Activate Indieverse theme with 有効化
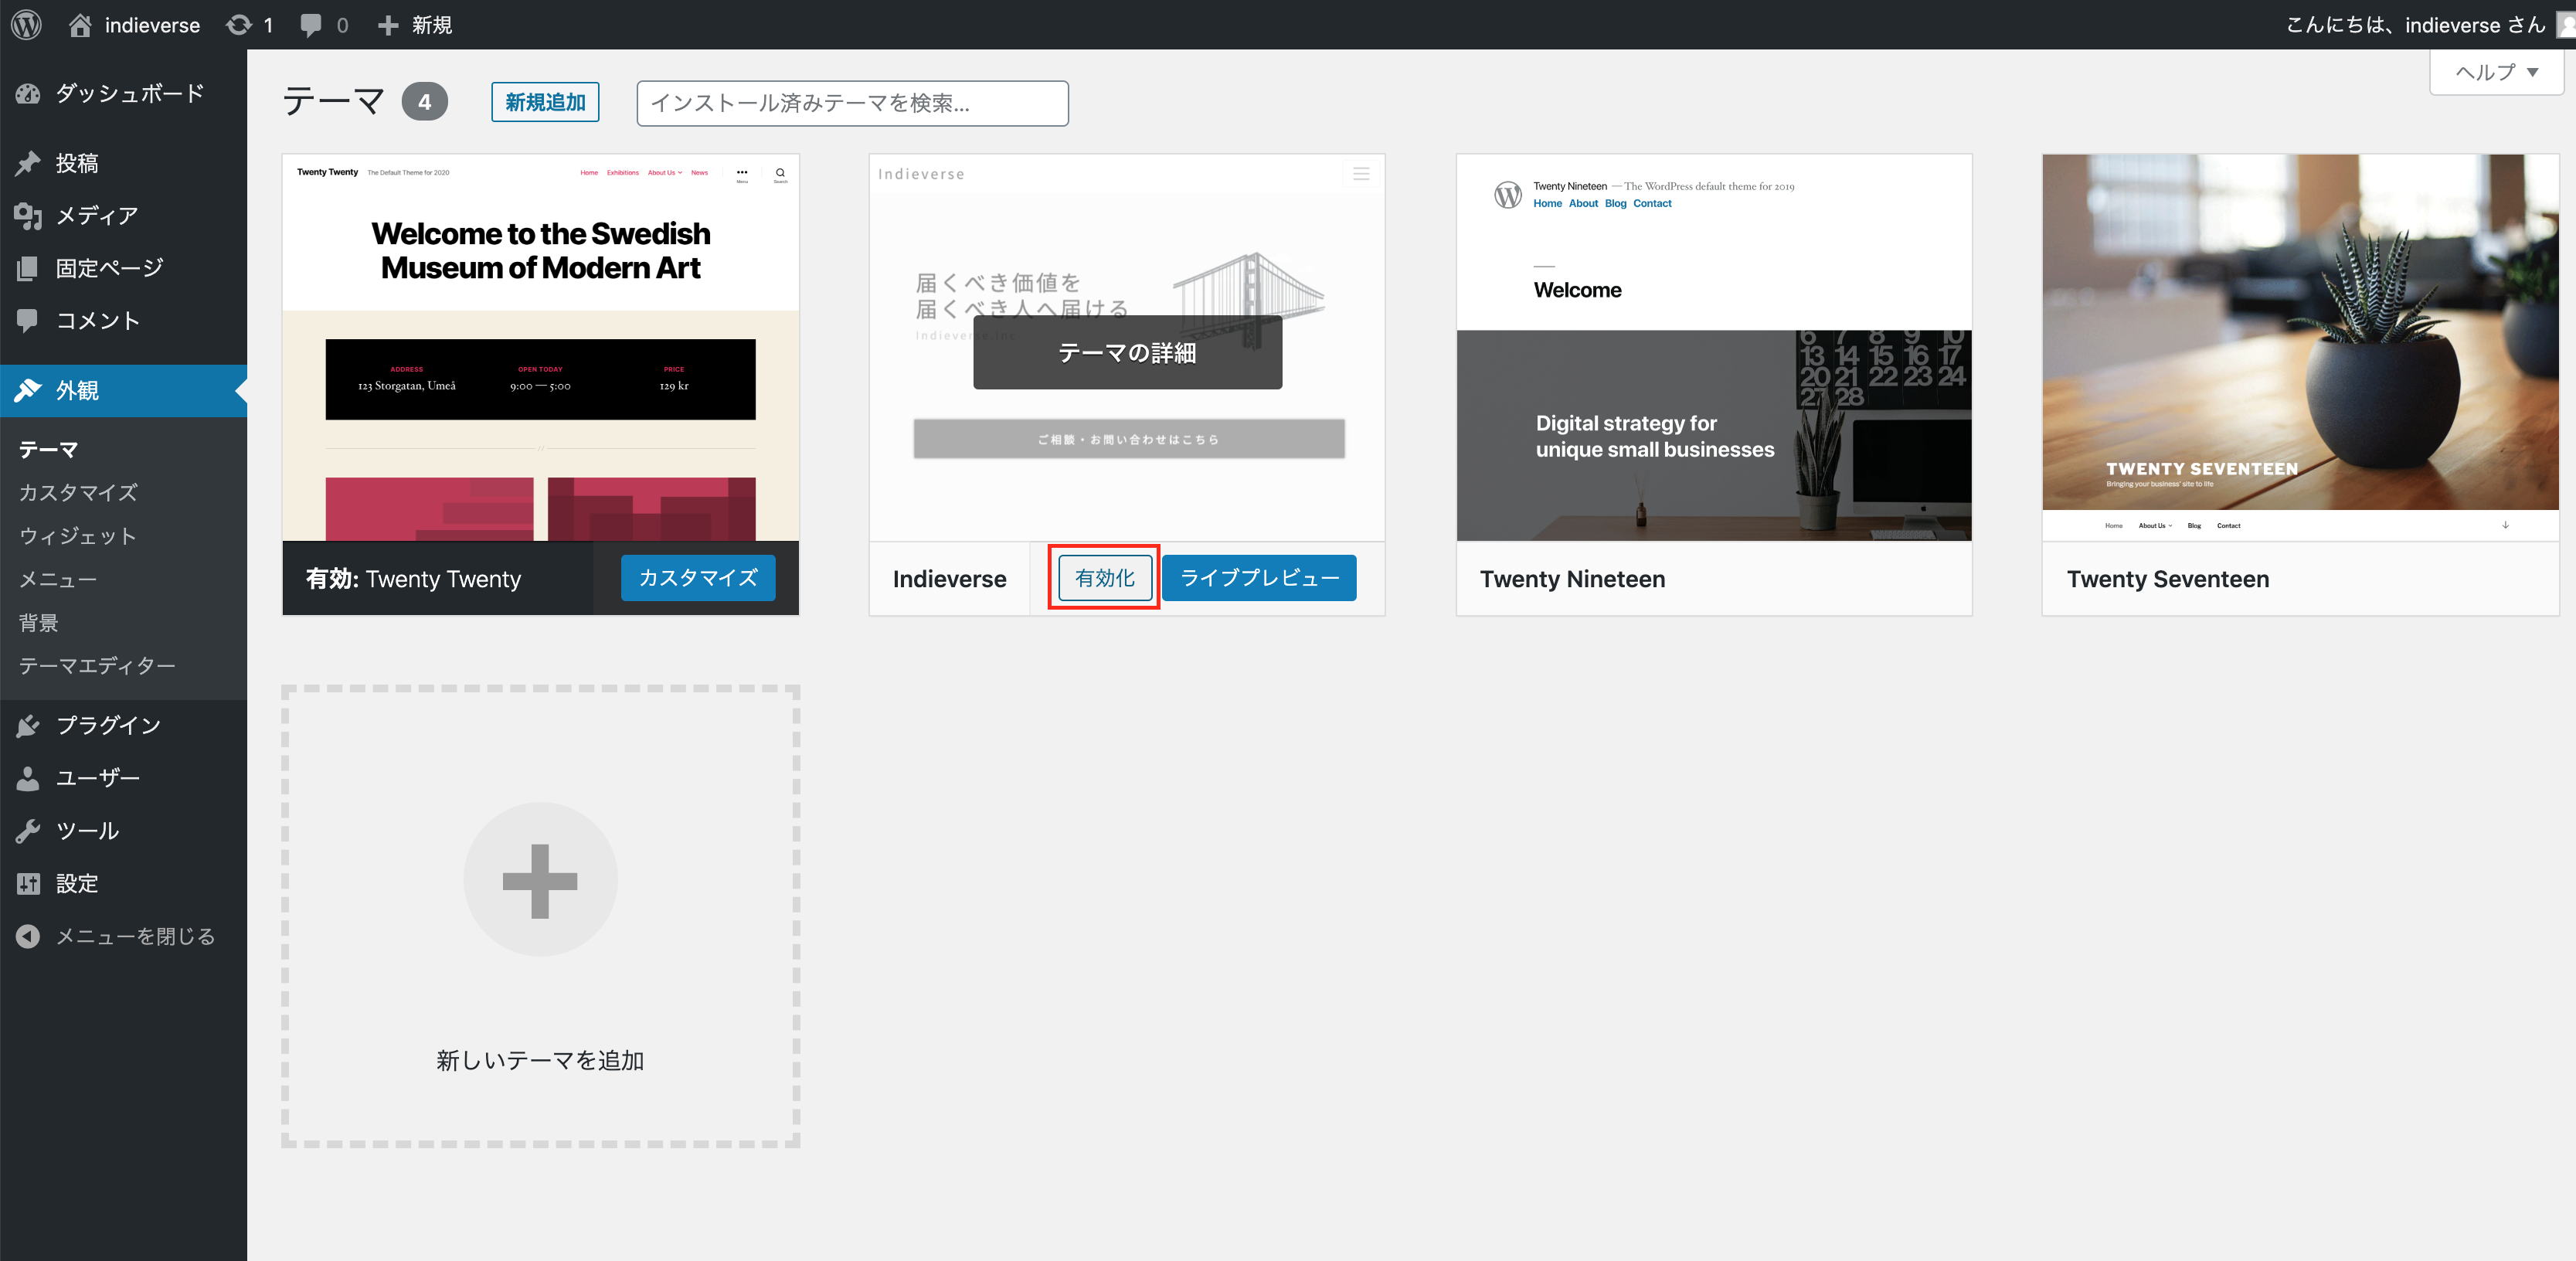The height and width of the screenshot is (1261, 2576). pos(1104,577)
